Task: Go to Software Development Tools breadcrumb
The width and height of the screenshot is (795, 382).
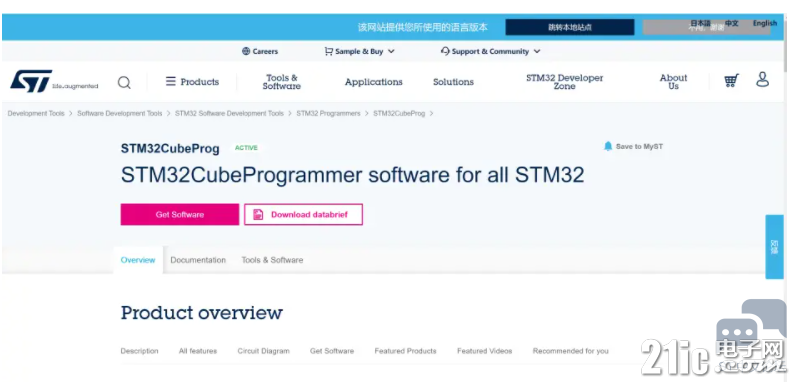Action: (x=120, y=114)
